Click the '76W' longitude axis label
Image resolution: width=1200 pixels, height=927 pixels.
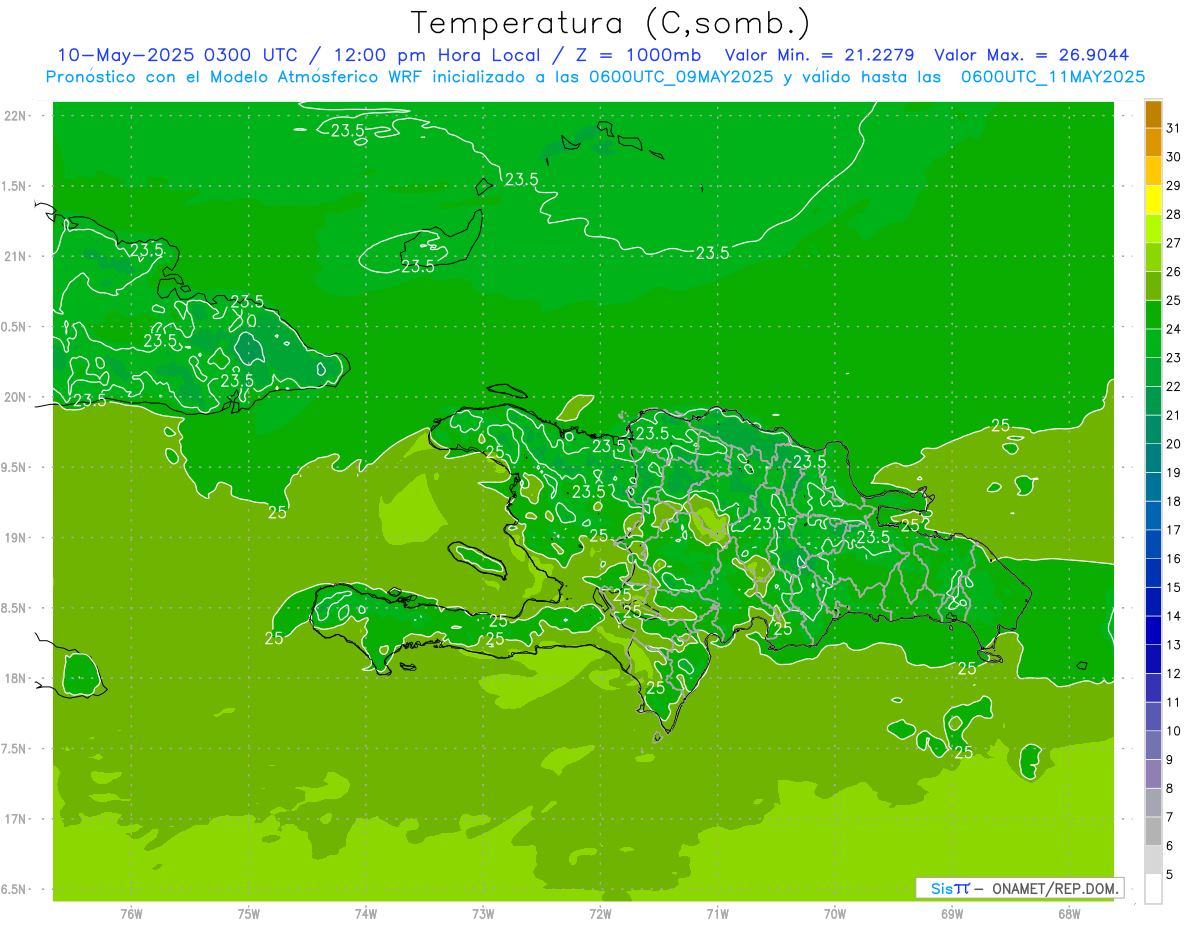131,914
